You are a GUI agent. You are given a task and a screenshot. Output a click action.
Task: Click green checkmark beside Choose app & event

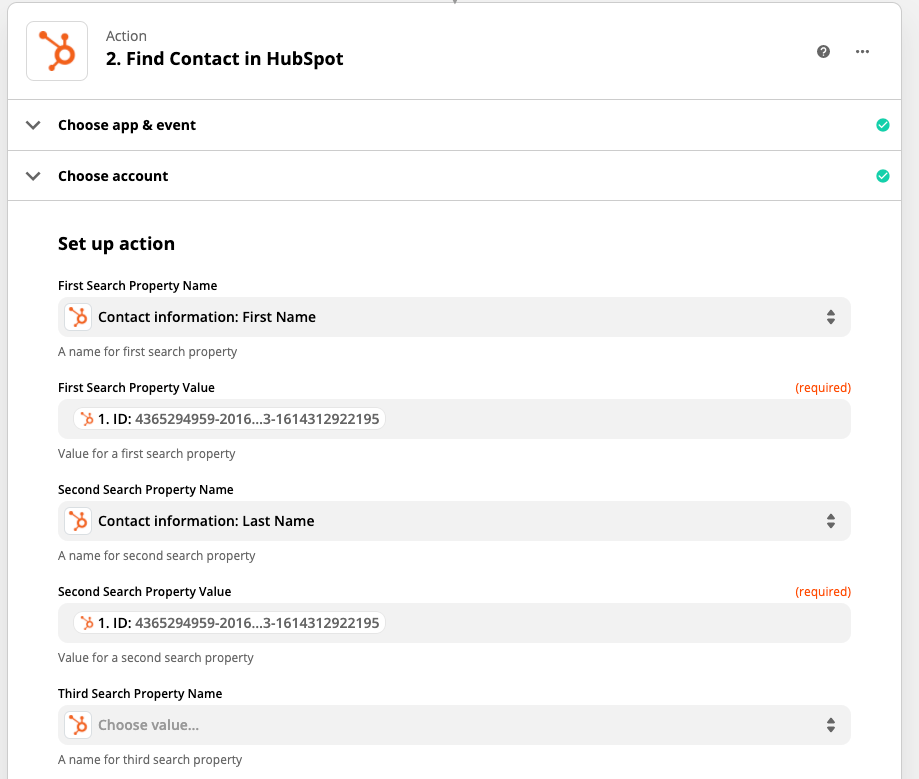coord(883,125)
